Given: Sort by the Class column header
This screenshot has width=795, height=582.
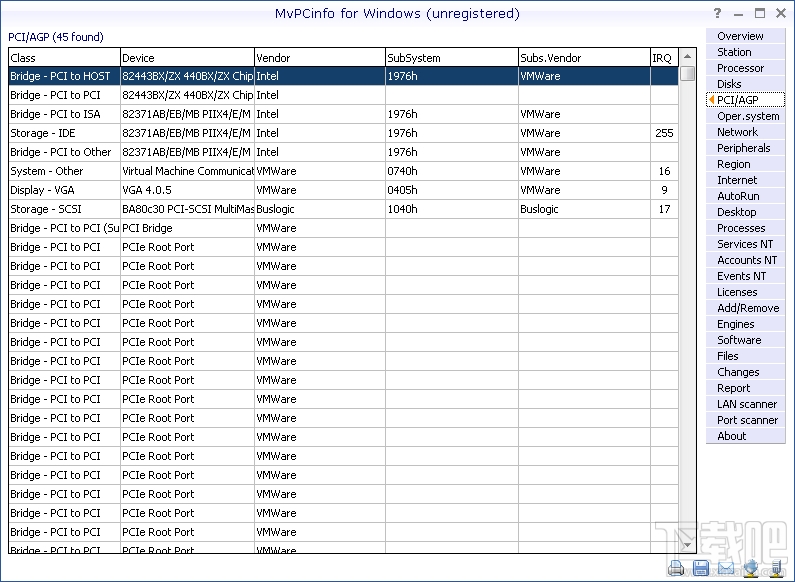Looking at the screenshot, I should (x=64, y=57).
